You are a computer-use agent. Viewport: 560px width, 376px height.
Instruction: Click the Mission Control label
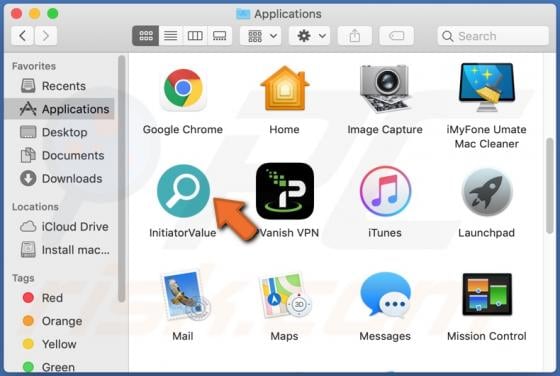(x=487, y=336)
